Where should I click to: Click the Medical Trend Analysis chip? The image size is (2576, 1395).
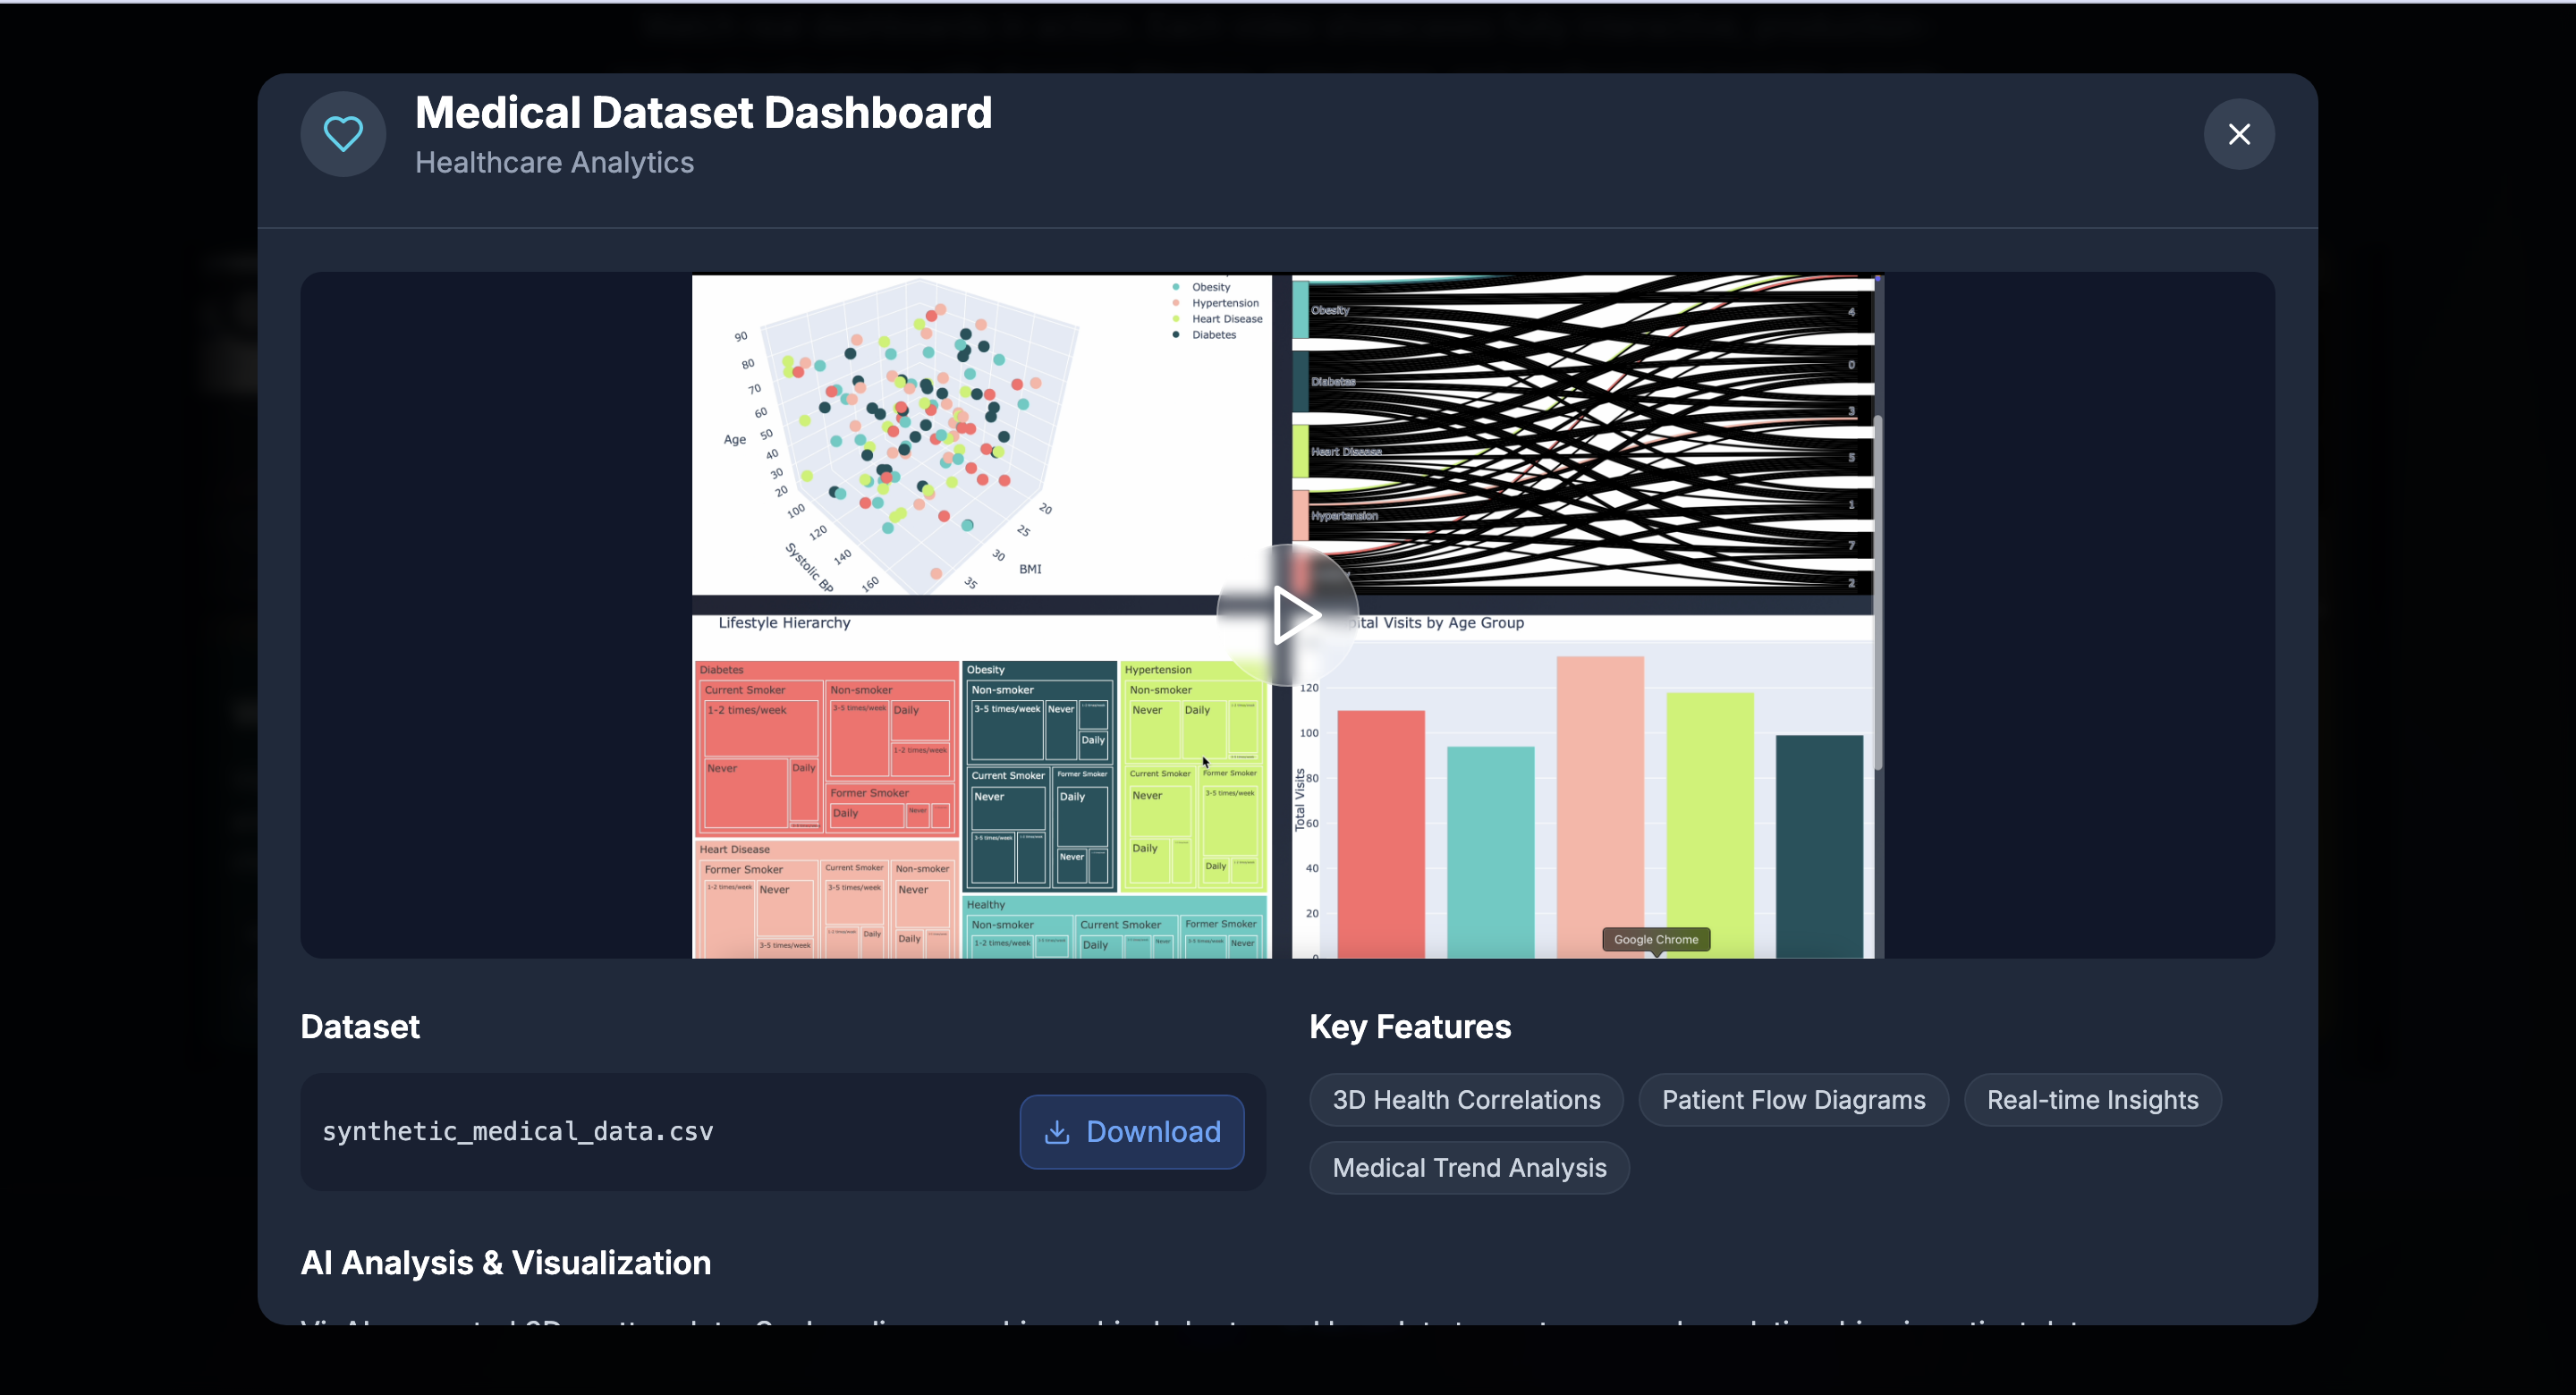(1468, 1167)
